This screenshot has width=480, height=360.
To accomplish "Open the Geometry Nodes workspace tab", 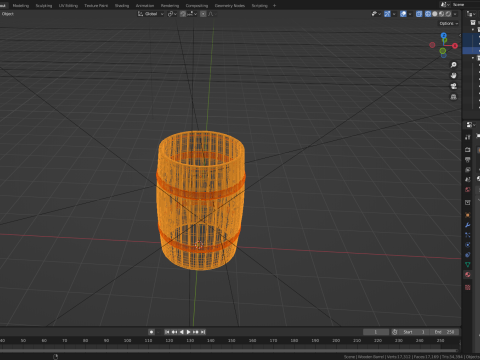I will tap(230, 6).
